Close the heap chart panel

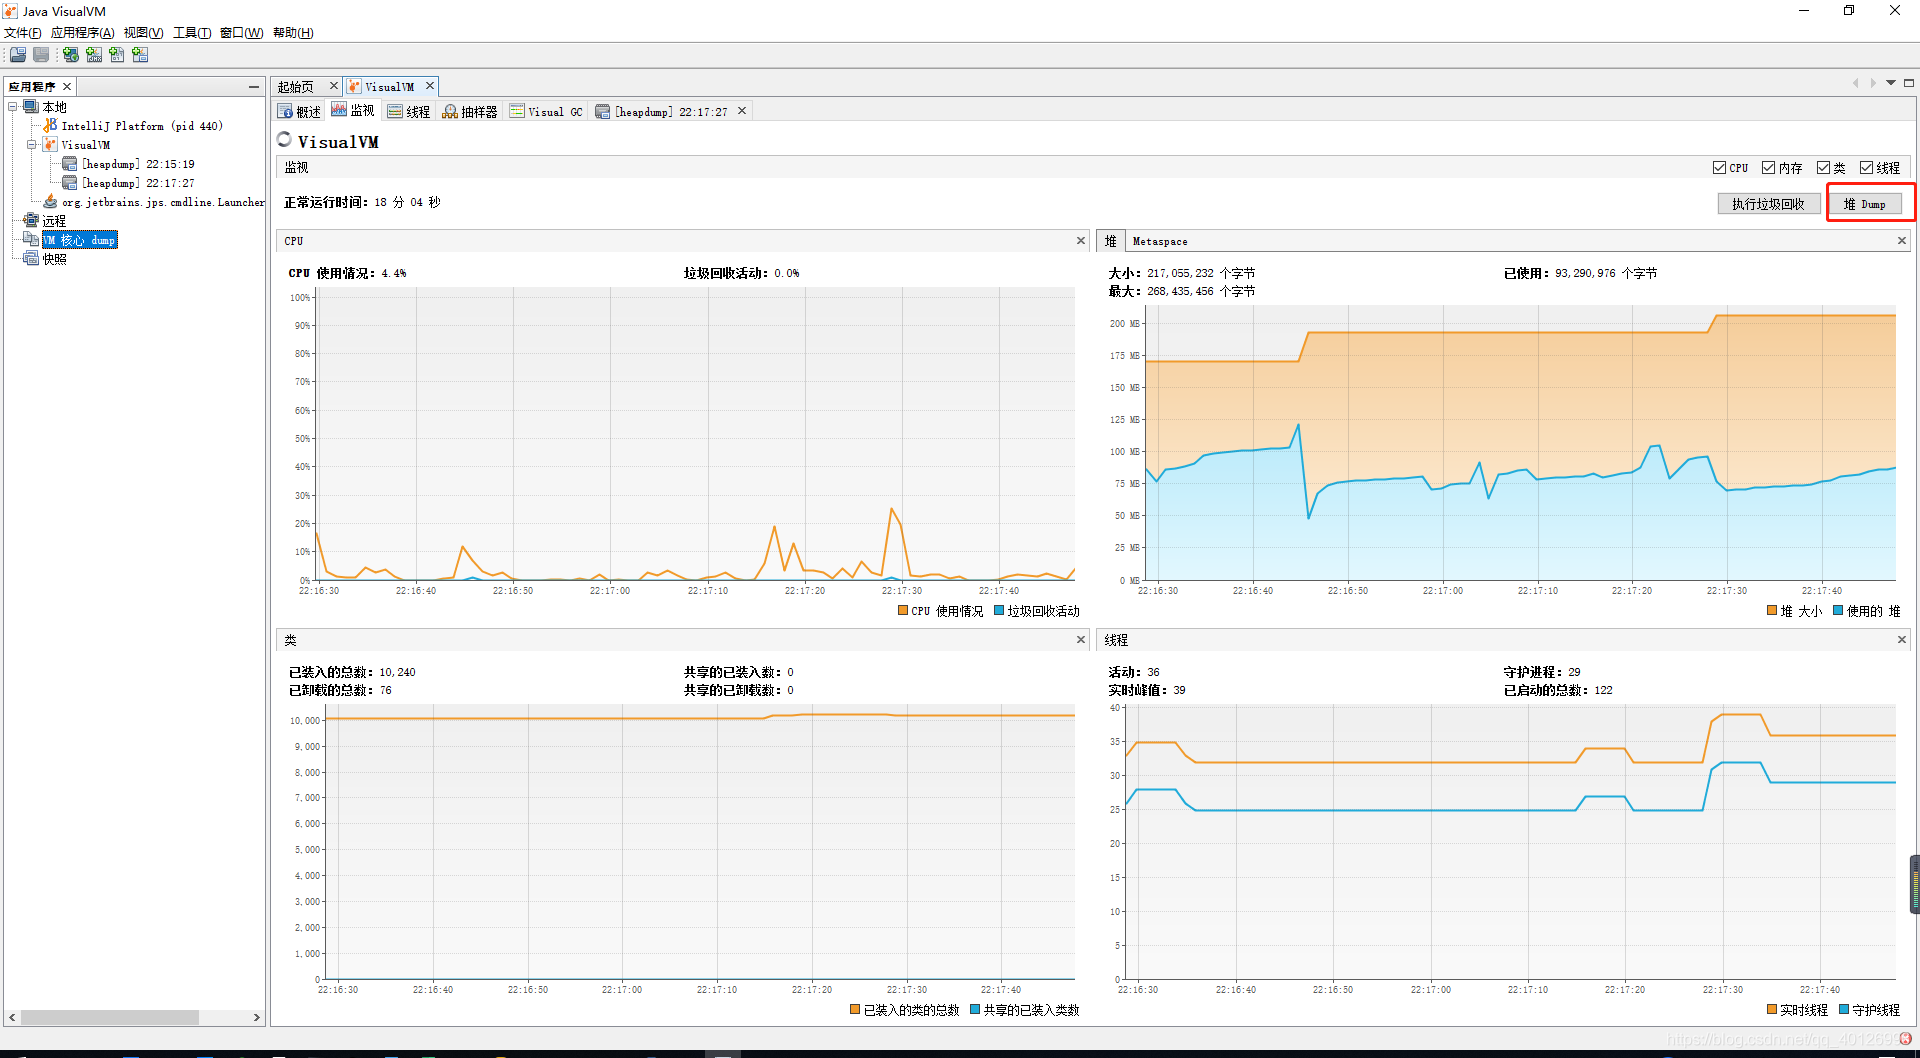point(1902,241)
